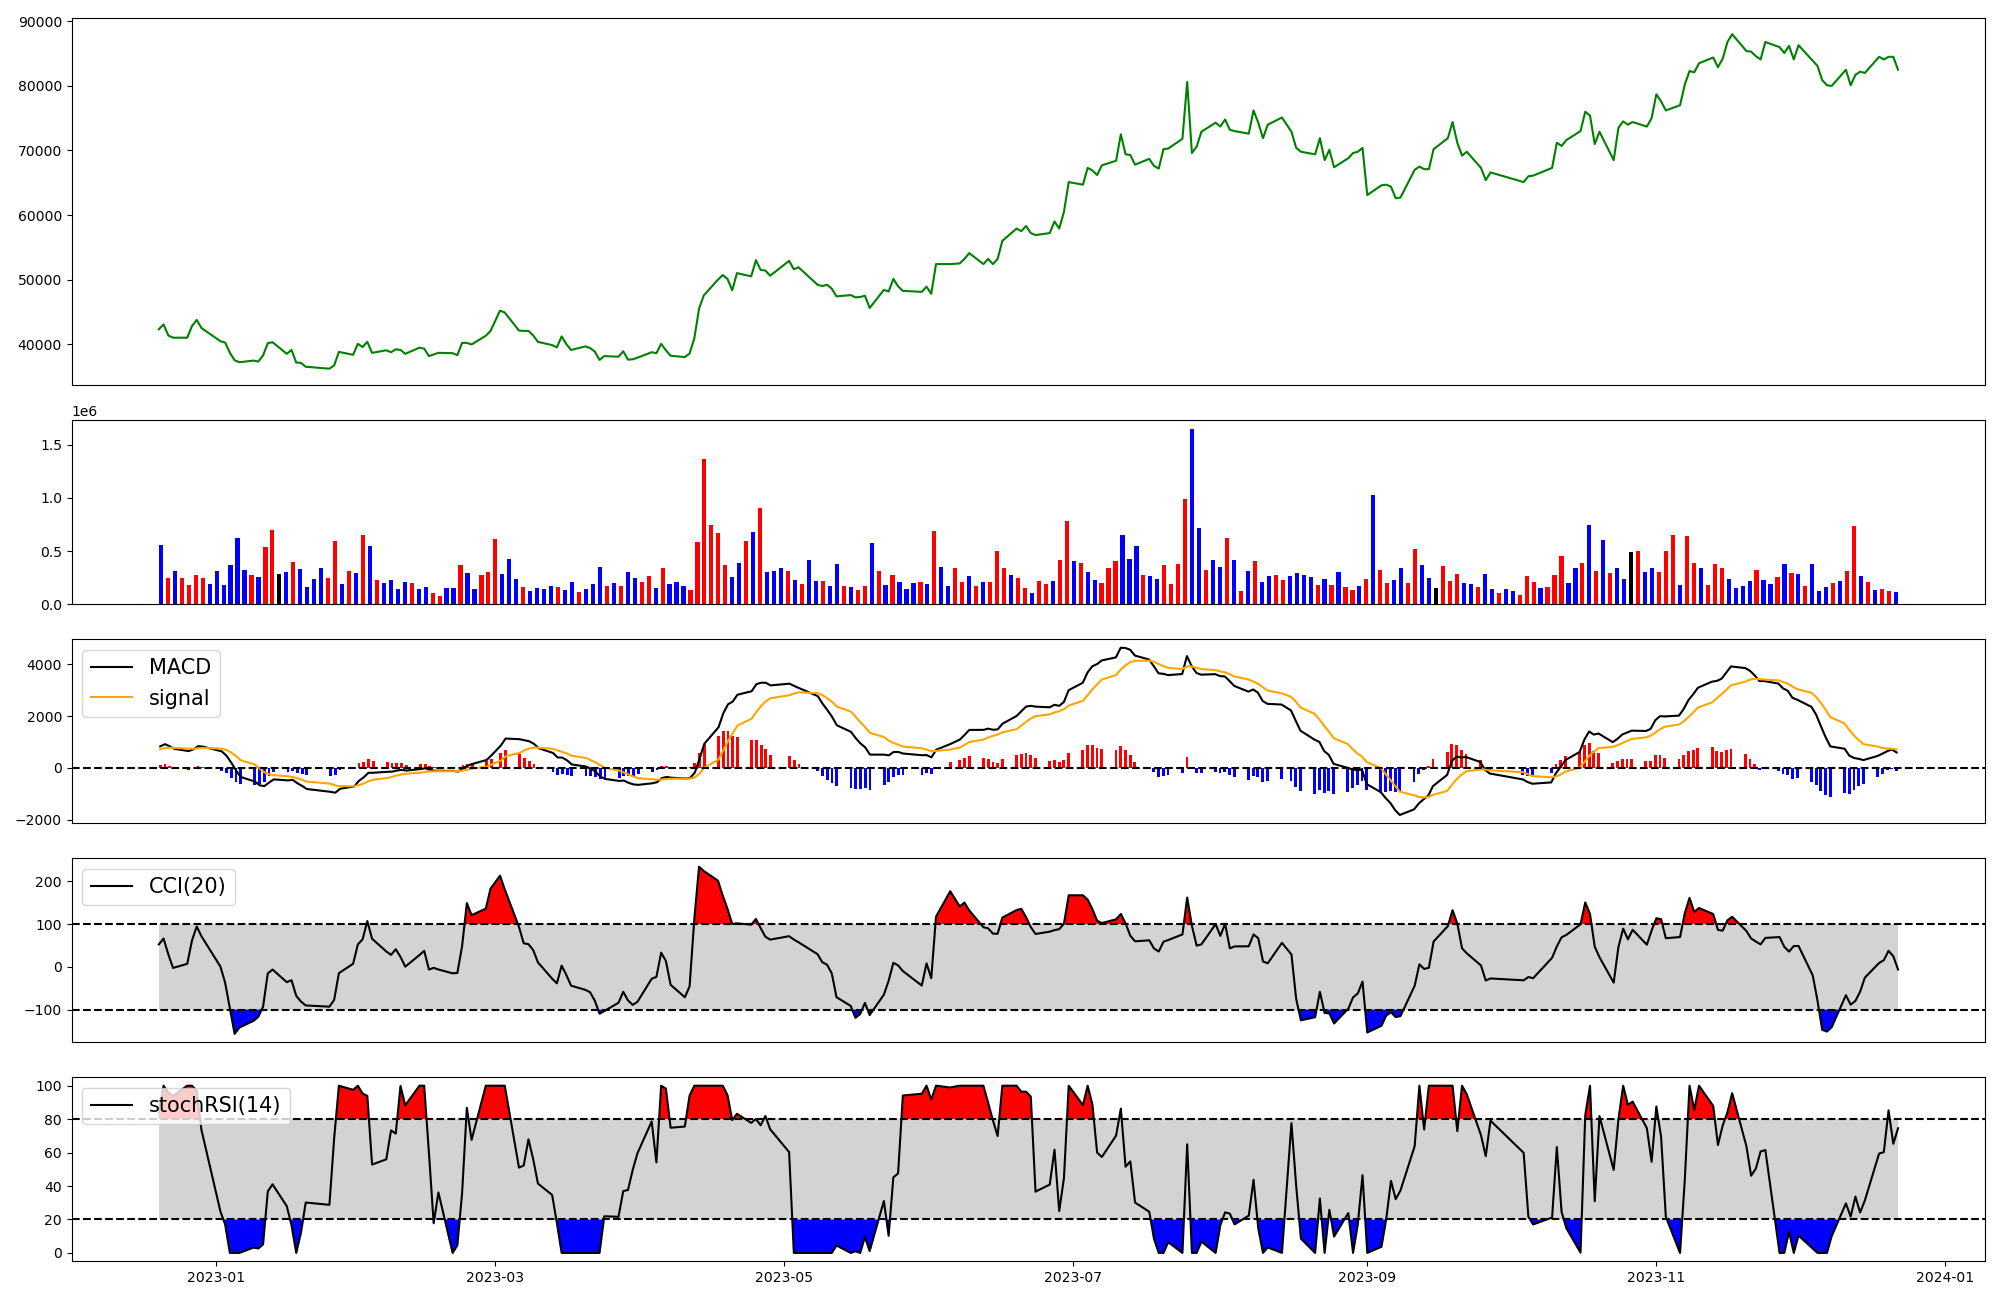This screenshot has height=1300, width=2000.
Task: Click the blue volume spike near 2023-09
Action: [x=1373, y=550]
